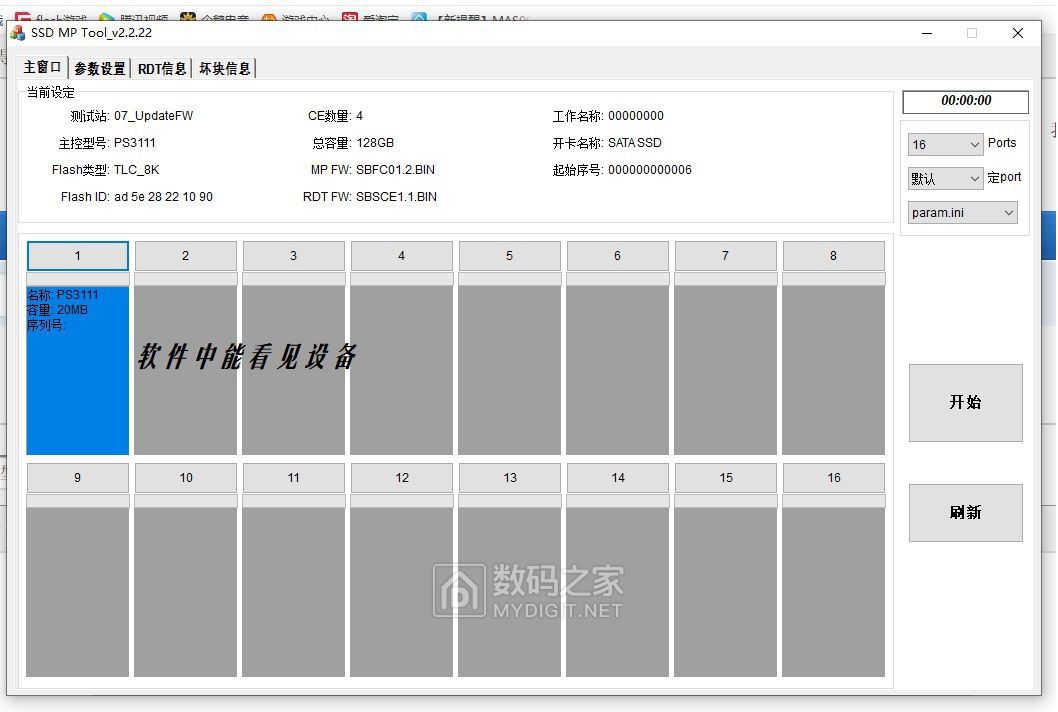Select port 2 header button
The width and height of the screenshot is (1058, 712).
click(186, 256)
